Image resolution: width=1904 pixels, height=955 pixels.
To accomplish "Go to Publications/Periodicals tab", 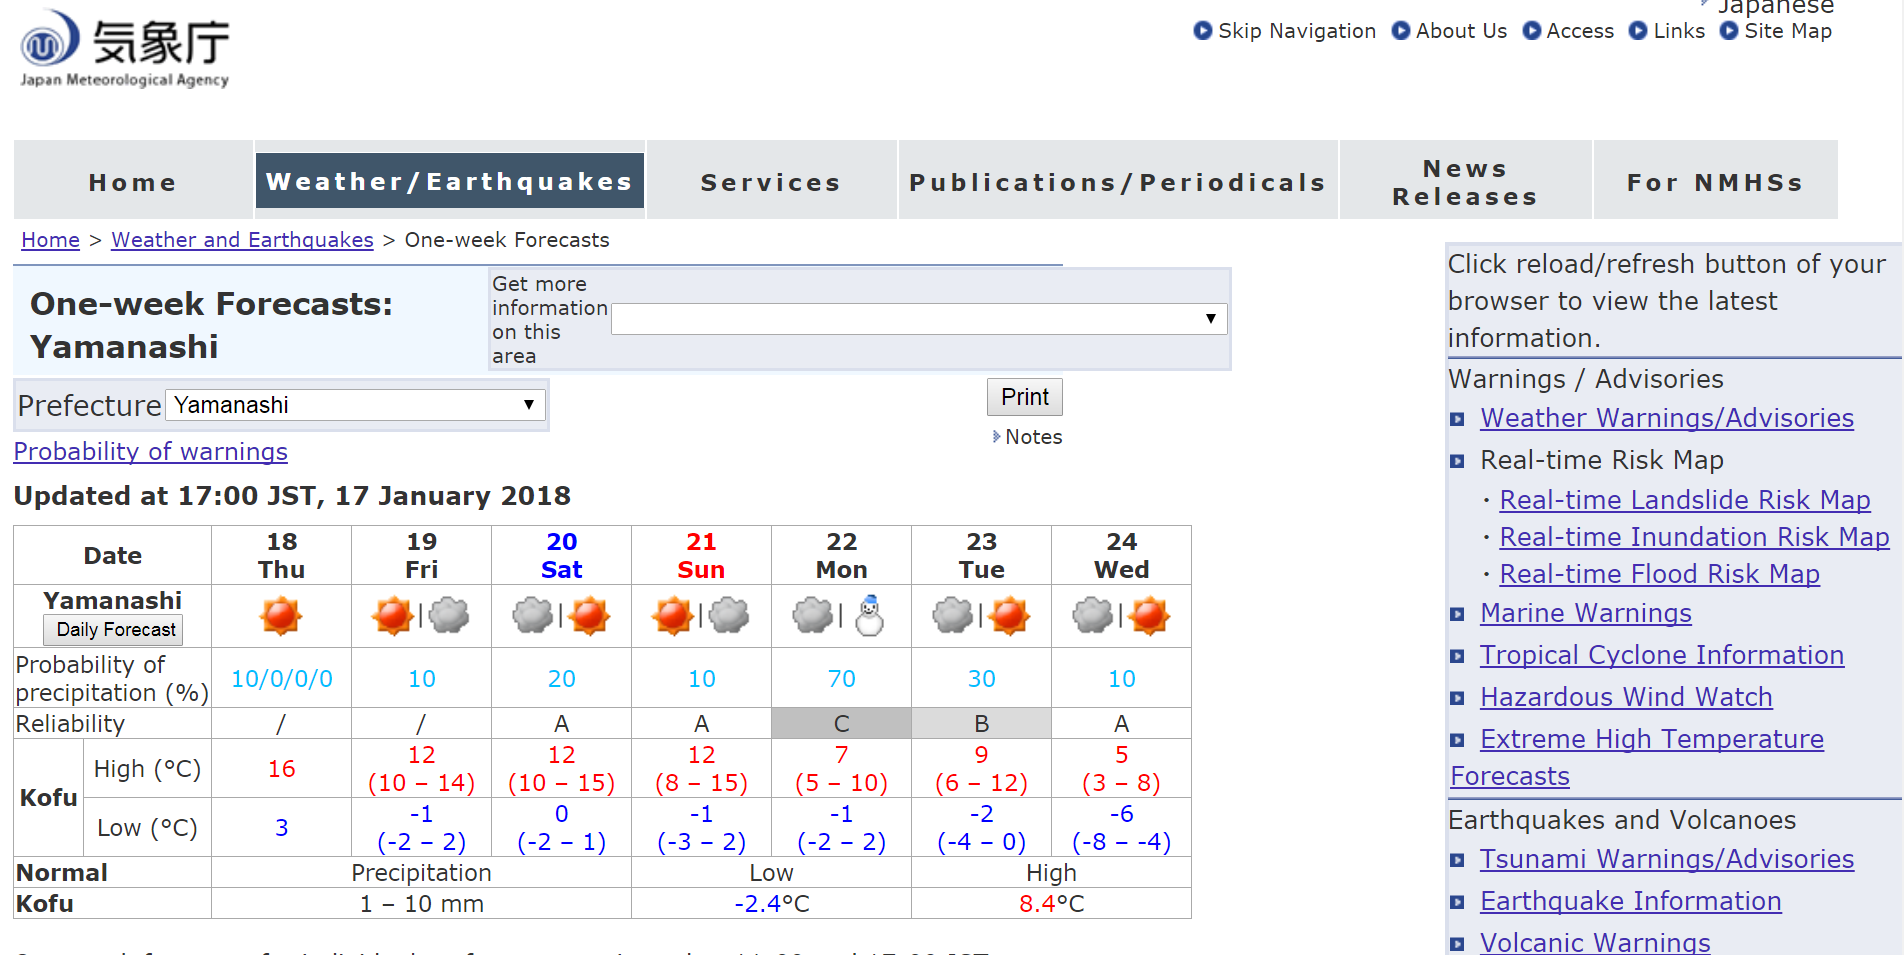I will click(1117, 182).
